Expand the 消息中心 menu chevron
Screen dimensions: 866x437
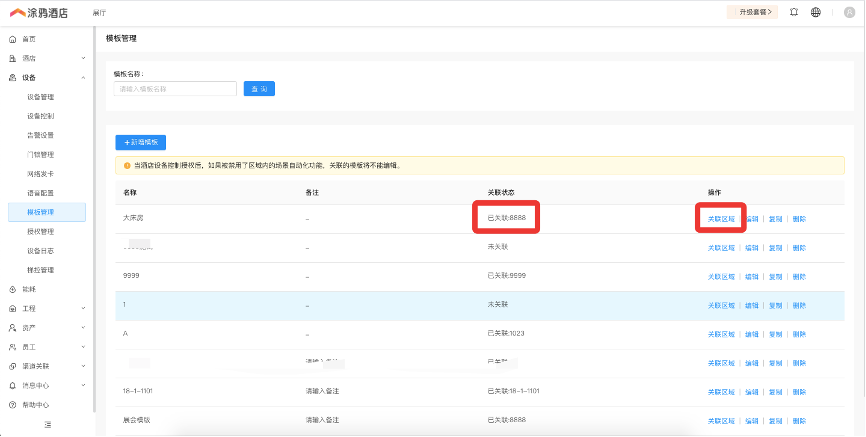point(83,385)
